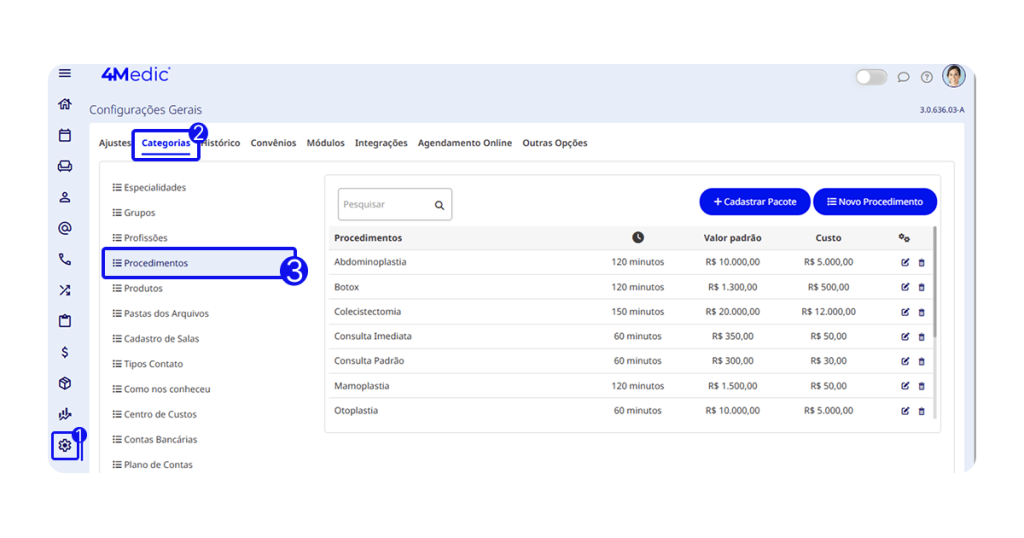This screenshot has height=538, width=1024.
Task: Click the Pesquisar search field
Action: [x=386, y=204]
